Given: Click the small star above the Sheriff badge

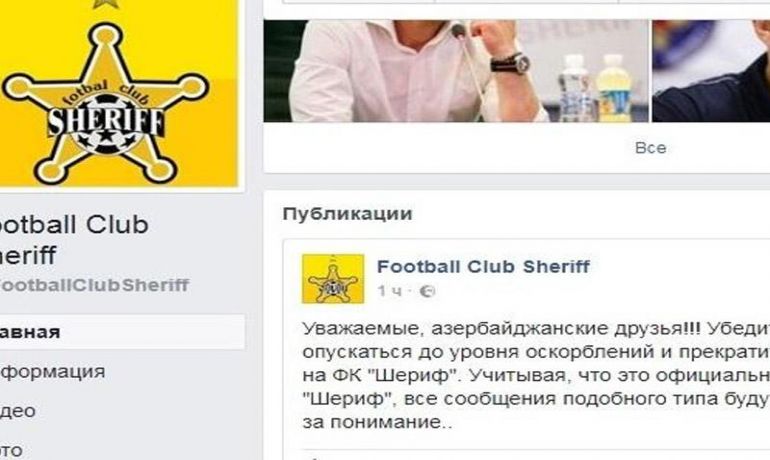Looking at the screenshot, I should [103, 4].
